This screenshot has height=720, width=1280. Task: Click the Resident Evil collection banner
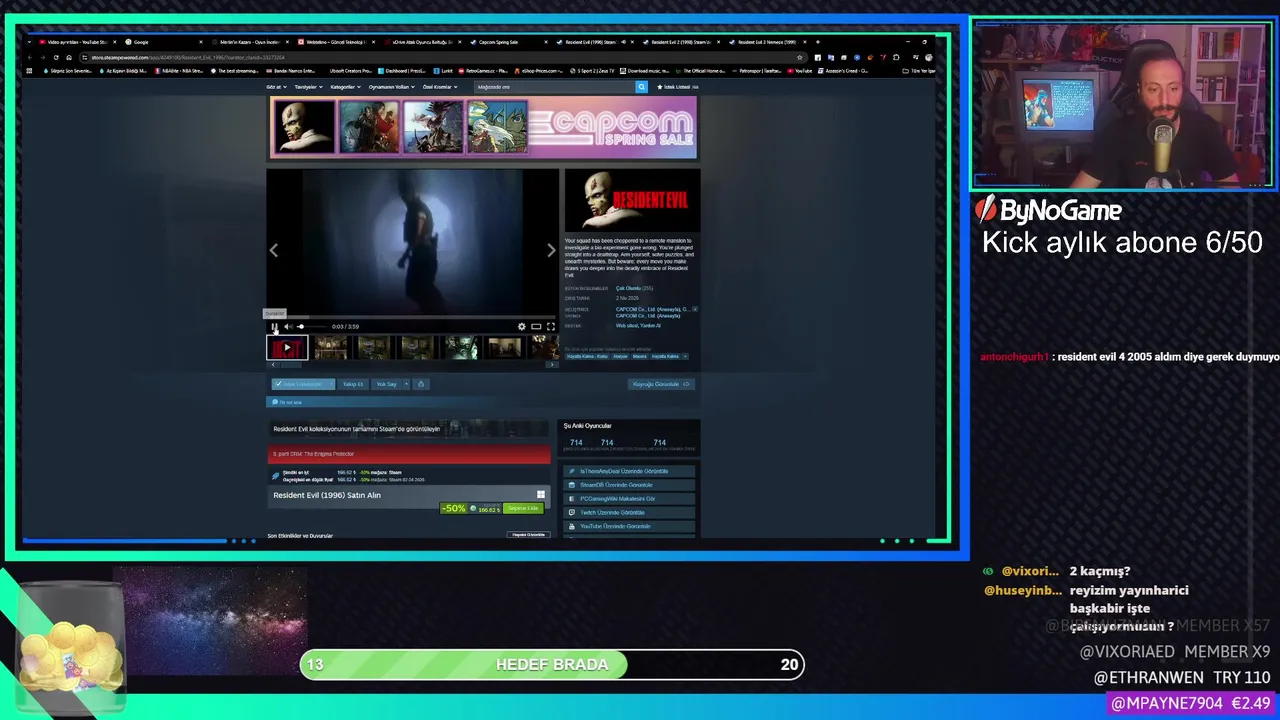click(409, 429)
